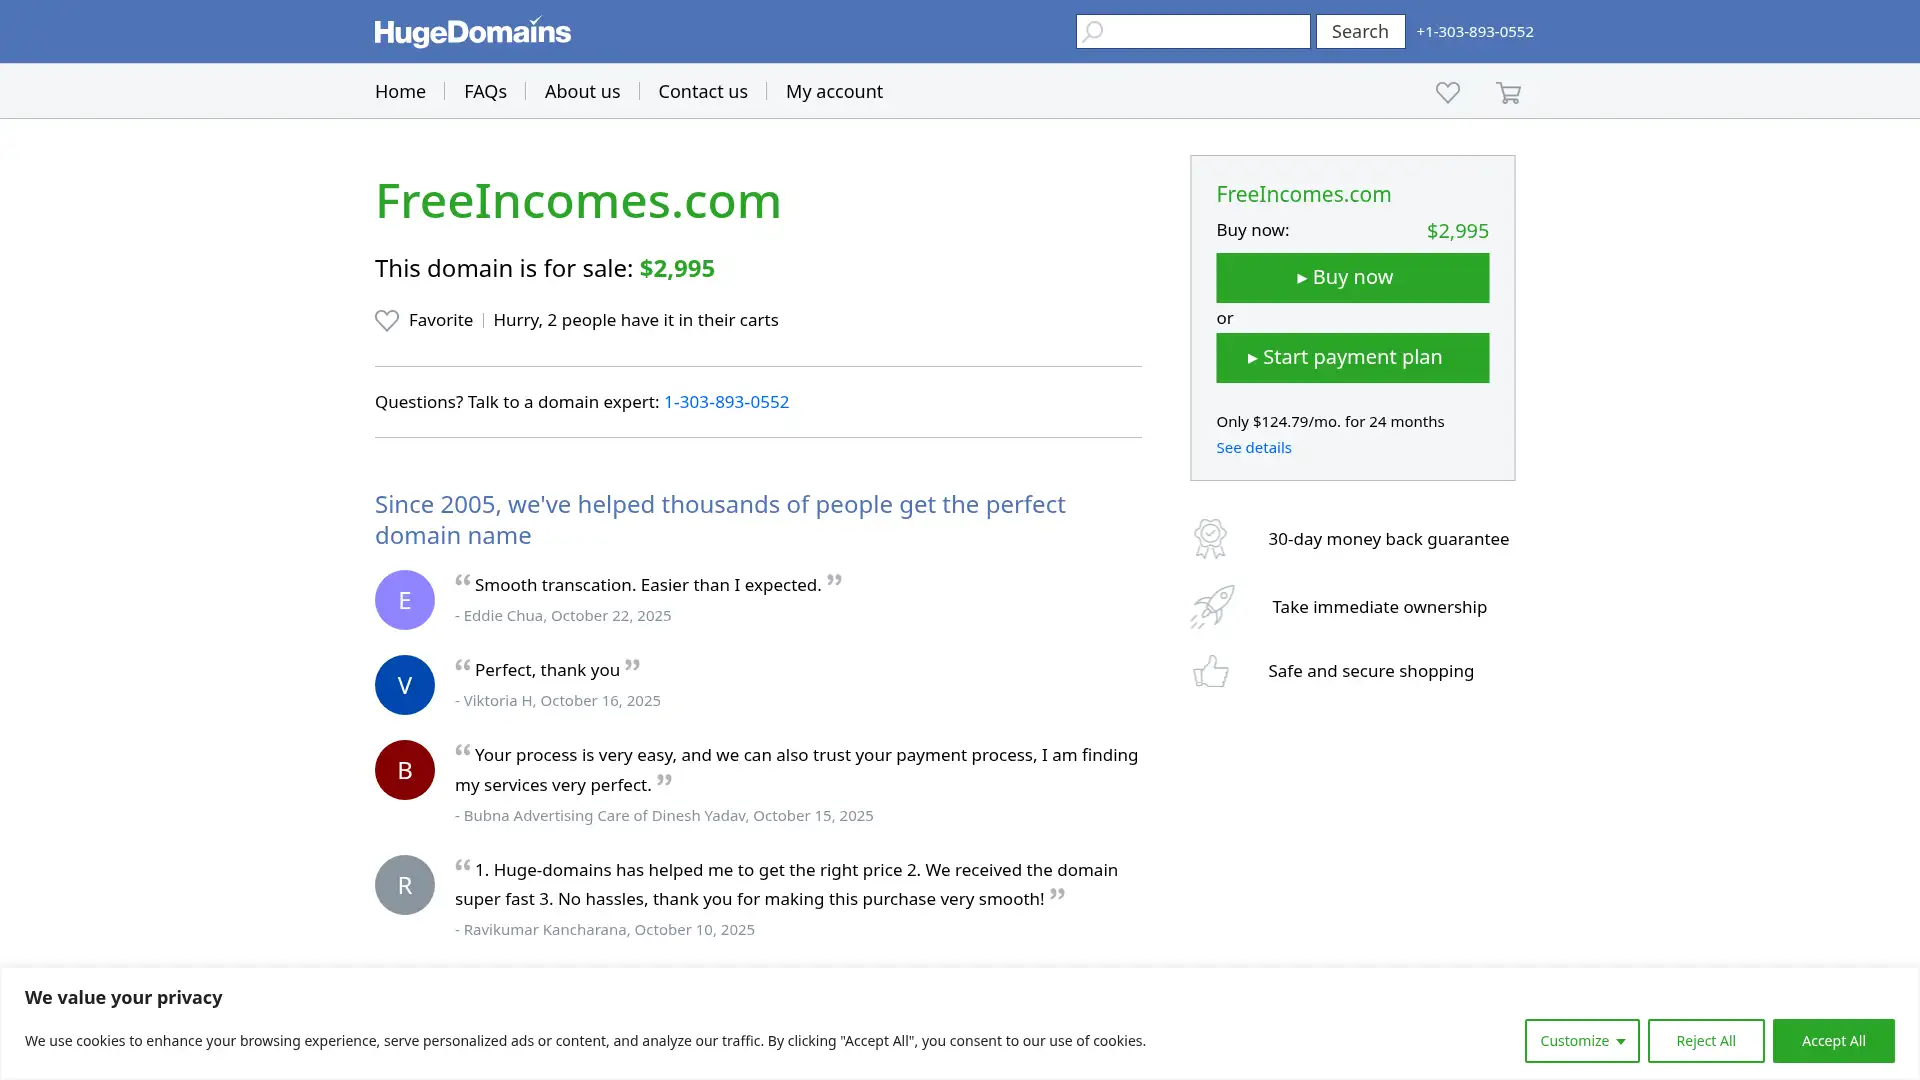Click the money-back guarantee ribbon icon
Image resolution: width=1920 pixels, height=1080 pixels.
[1211, 538]
